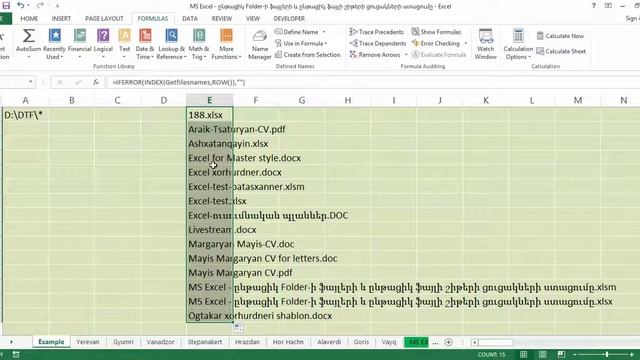Click the Ribbon Display Options icon
The image size is (640, 360).
(608, 6)
